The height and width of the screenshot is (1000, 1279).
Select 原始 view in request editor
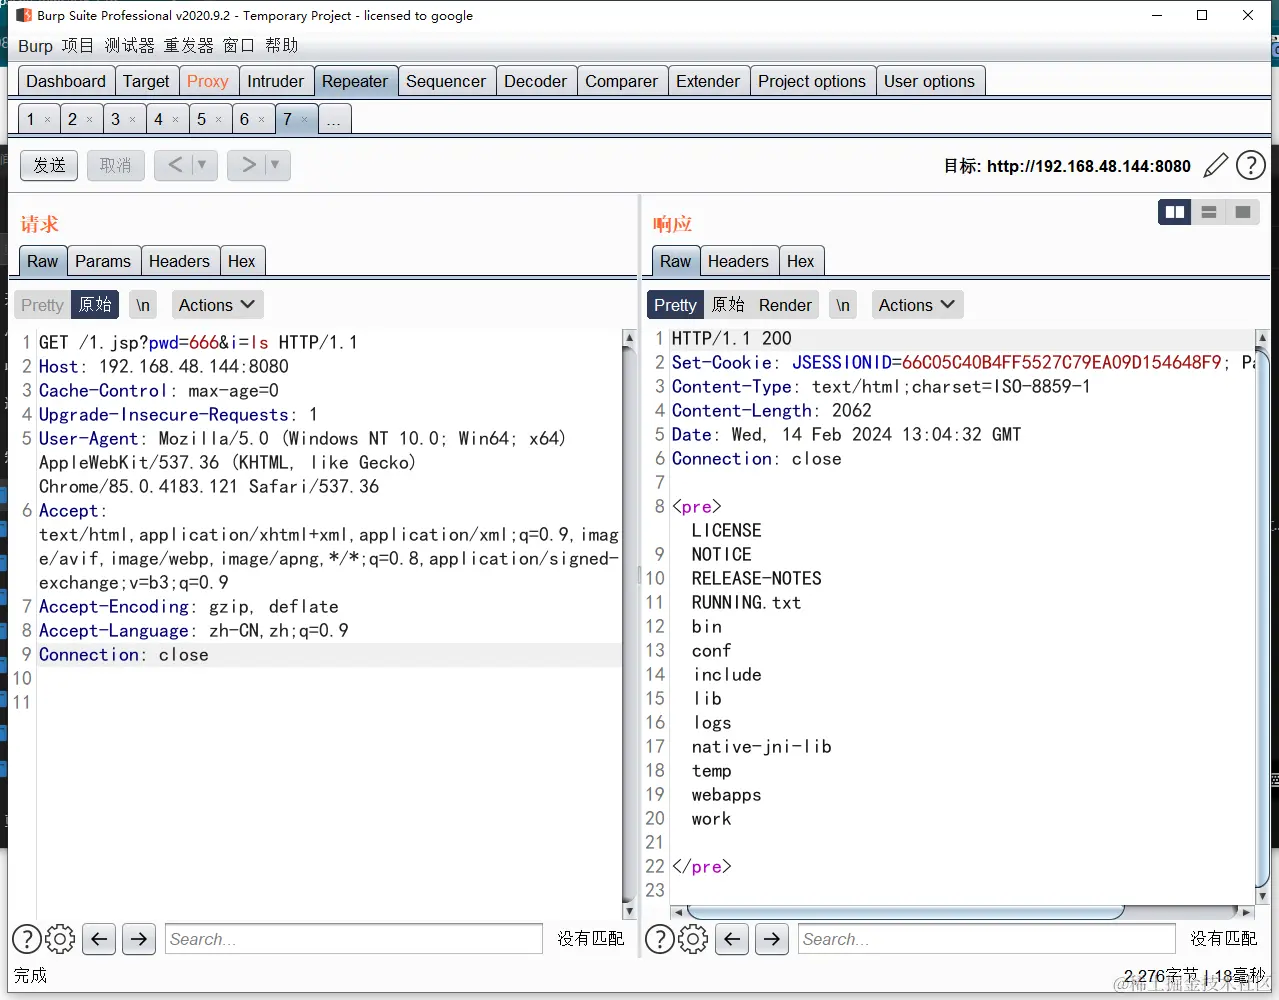click(x=95, y=305)
